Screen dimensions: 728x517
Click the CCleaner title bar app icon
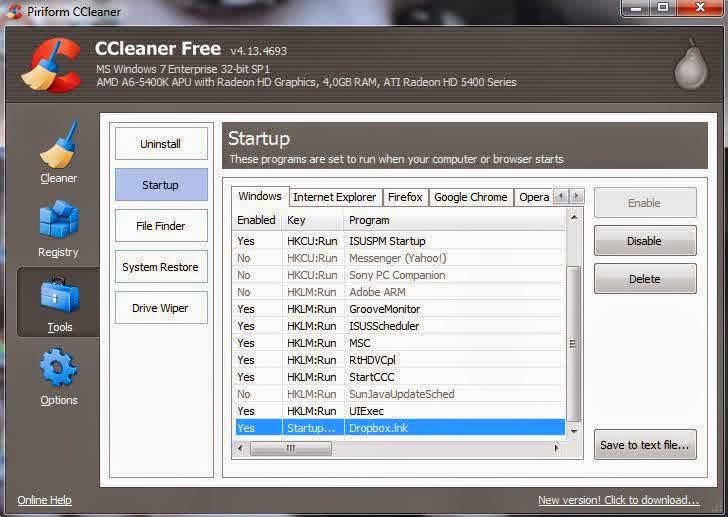click(15, 11)
